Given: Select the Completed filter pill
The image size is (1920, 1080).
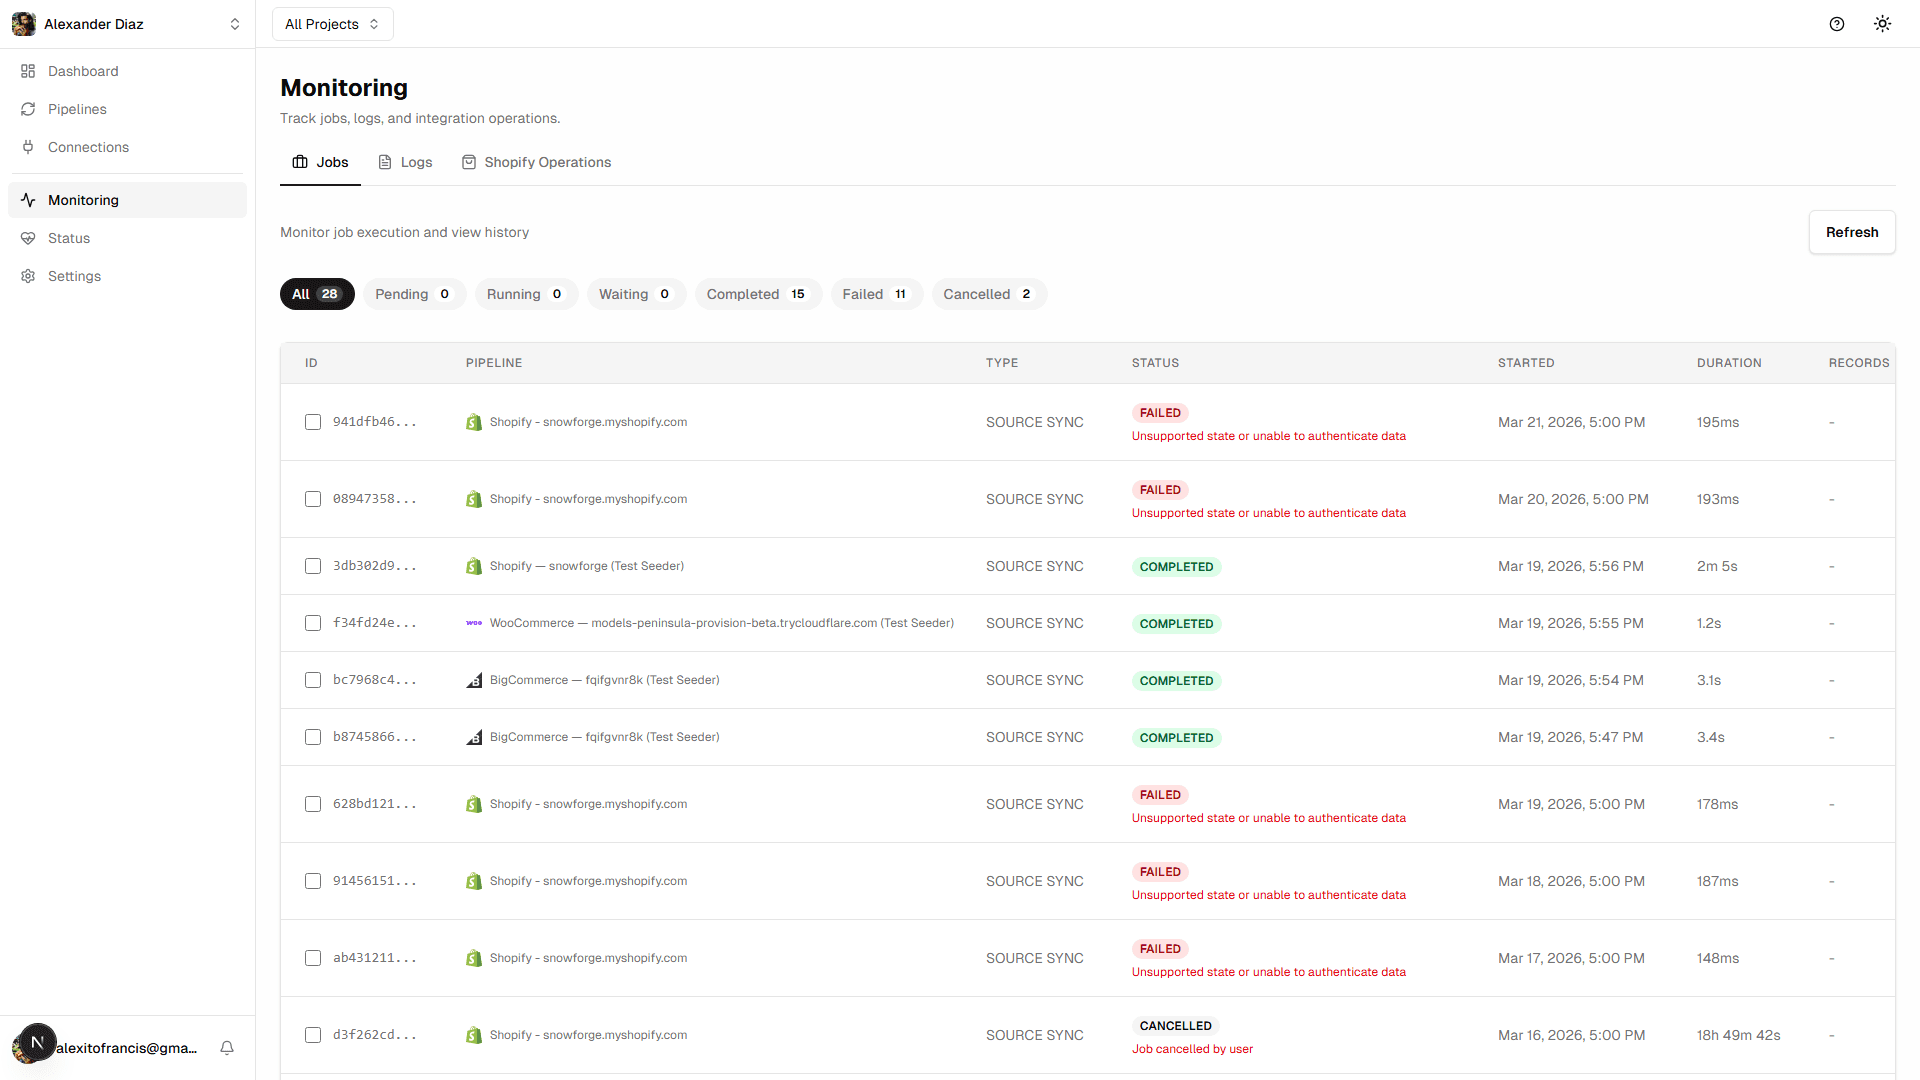Looking at the screenshot, I should coord(757,294).
